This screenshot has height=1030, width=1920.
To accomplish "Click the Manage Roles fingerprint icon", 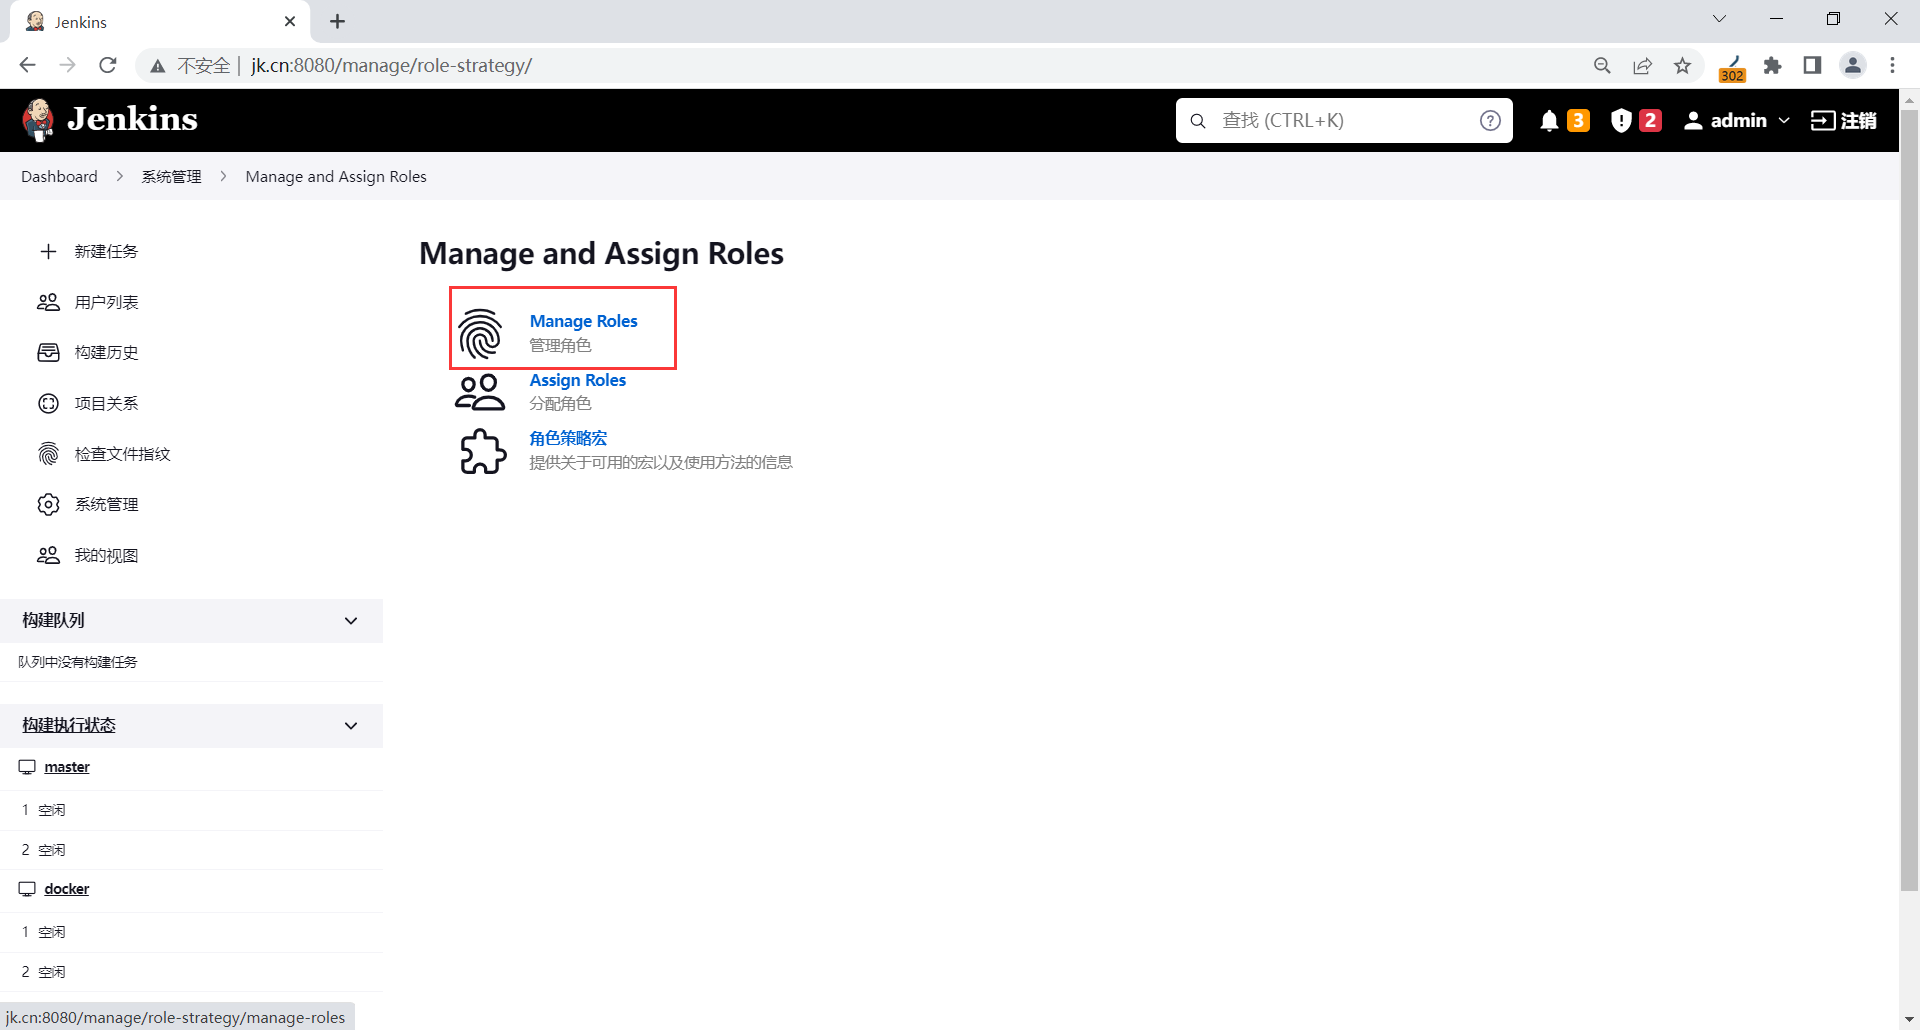I will pyautogui.click(x=480, y=333).
